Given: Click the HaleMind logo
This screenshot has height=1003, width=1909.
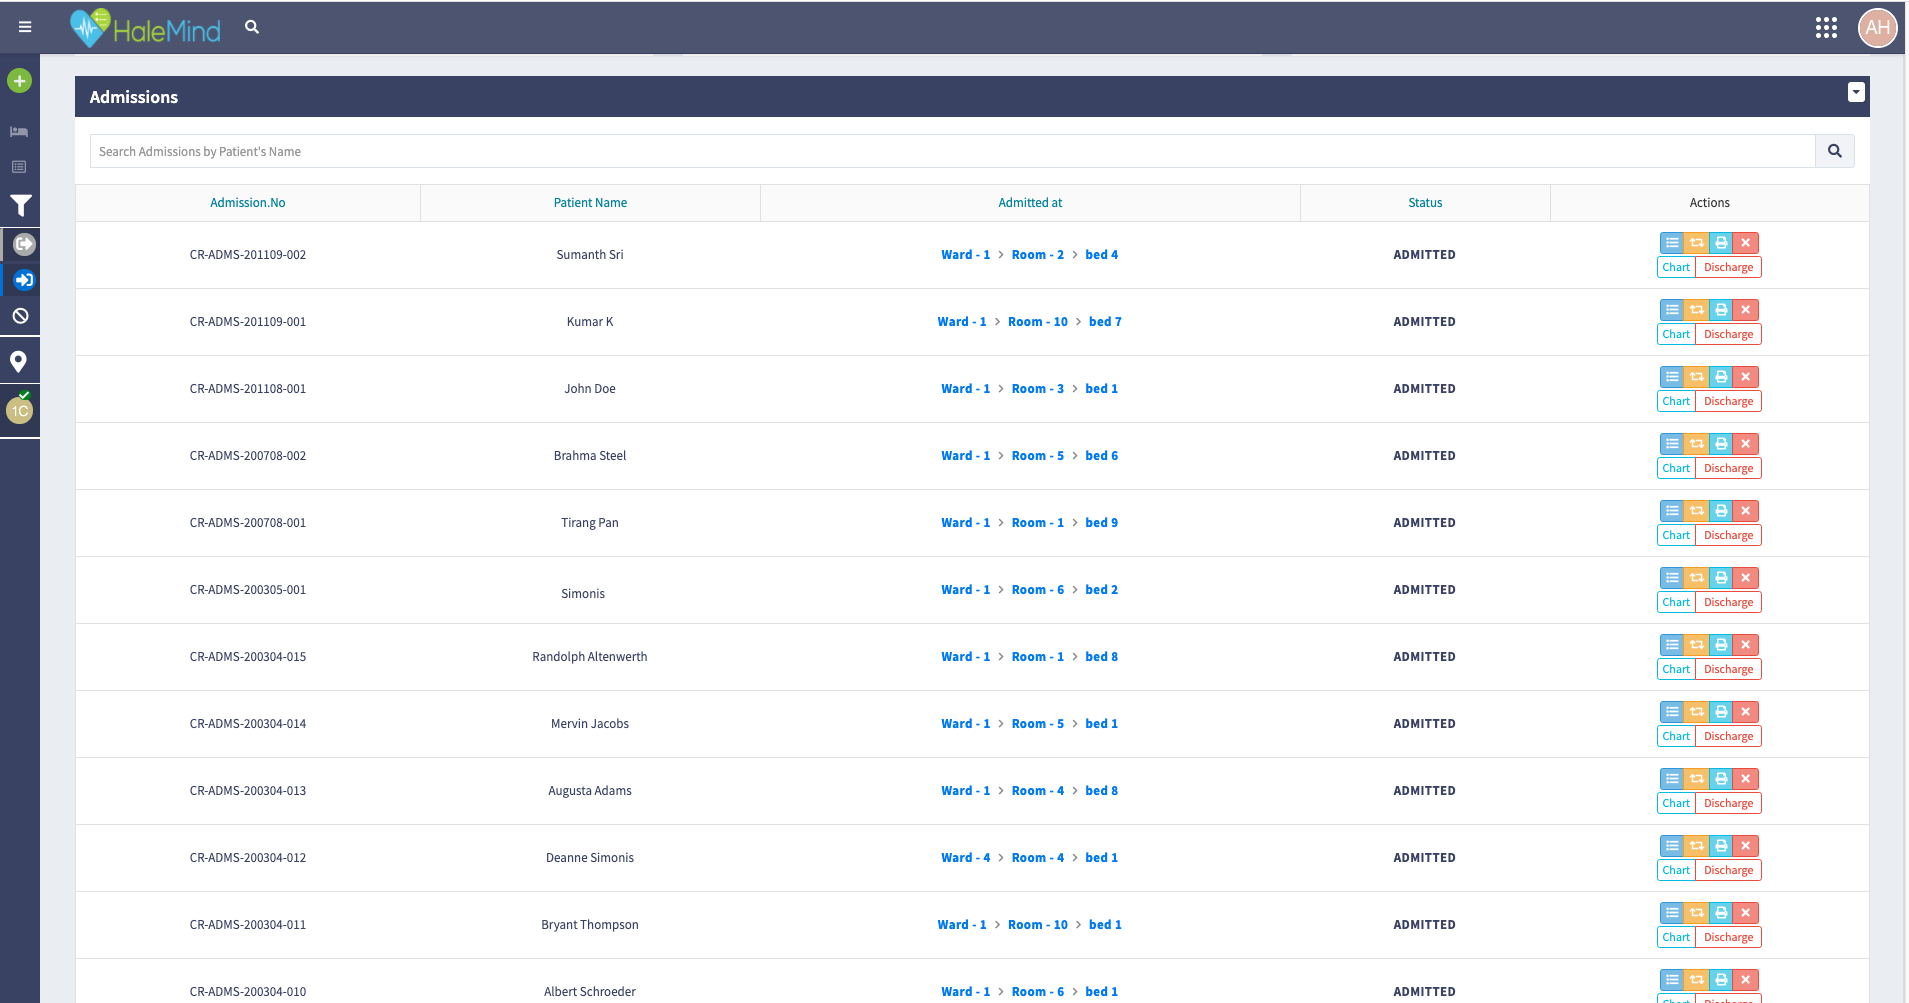Looking at the screenshot, I should tap(146, 28).
